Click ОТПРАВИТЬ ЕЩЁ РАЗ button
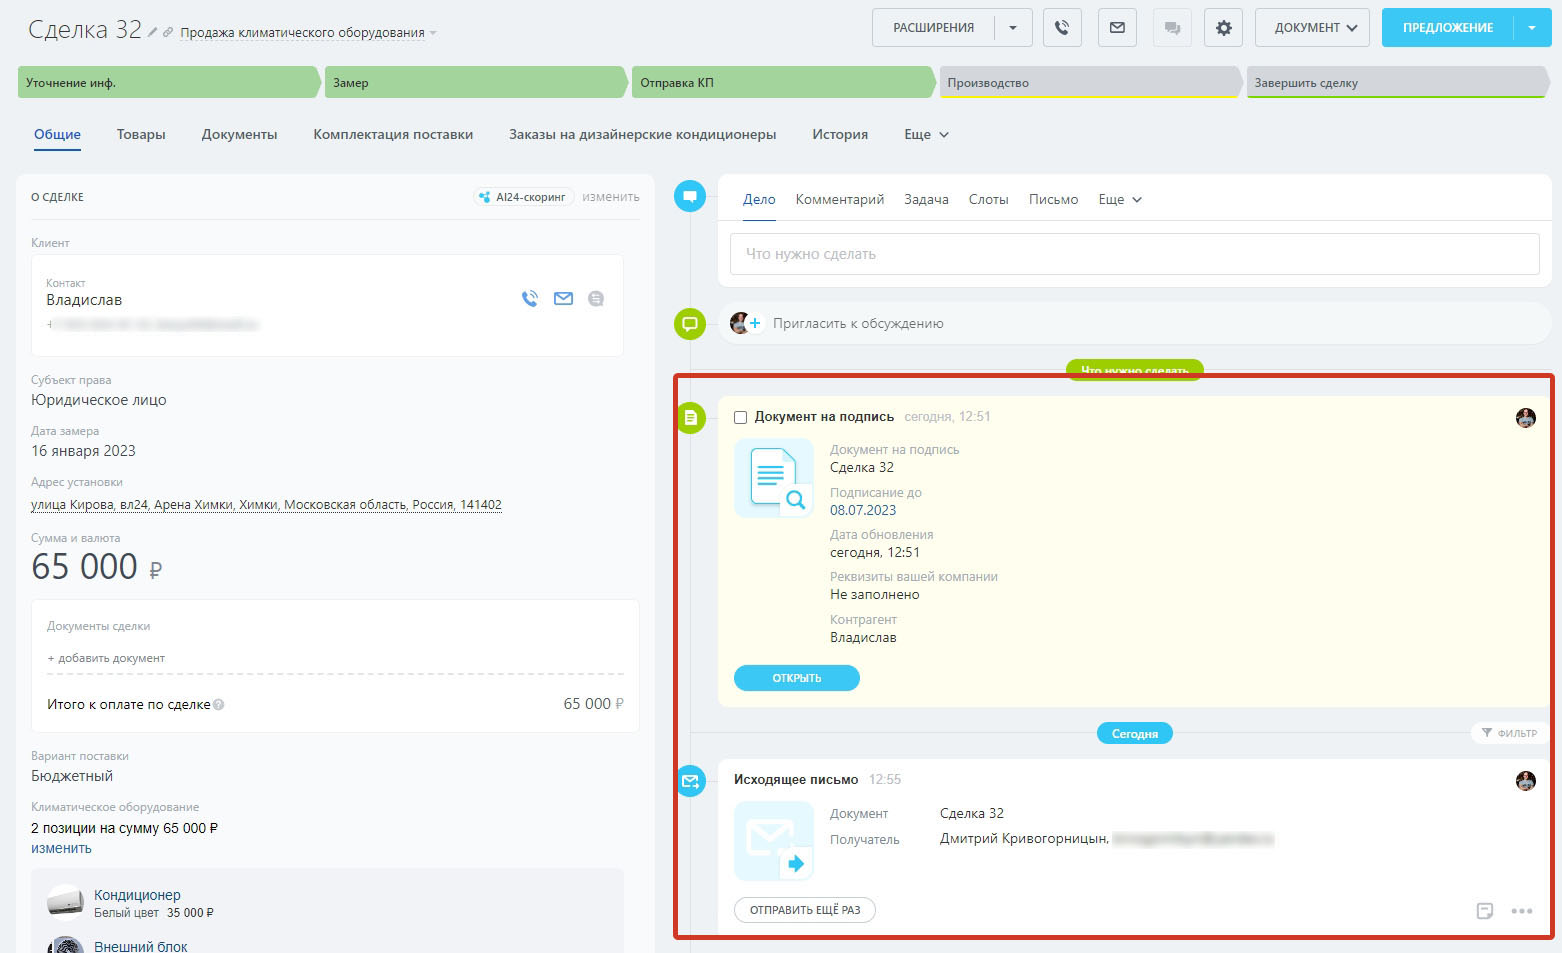The height and width of the screenshot is (953, 1562). coord(804,910)
